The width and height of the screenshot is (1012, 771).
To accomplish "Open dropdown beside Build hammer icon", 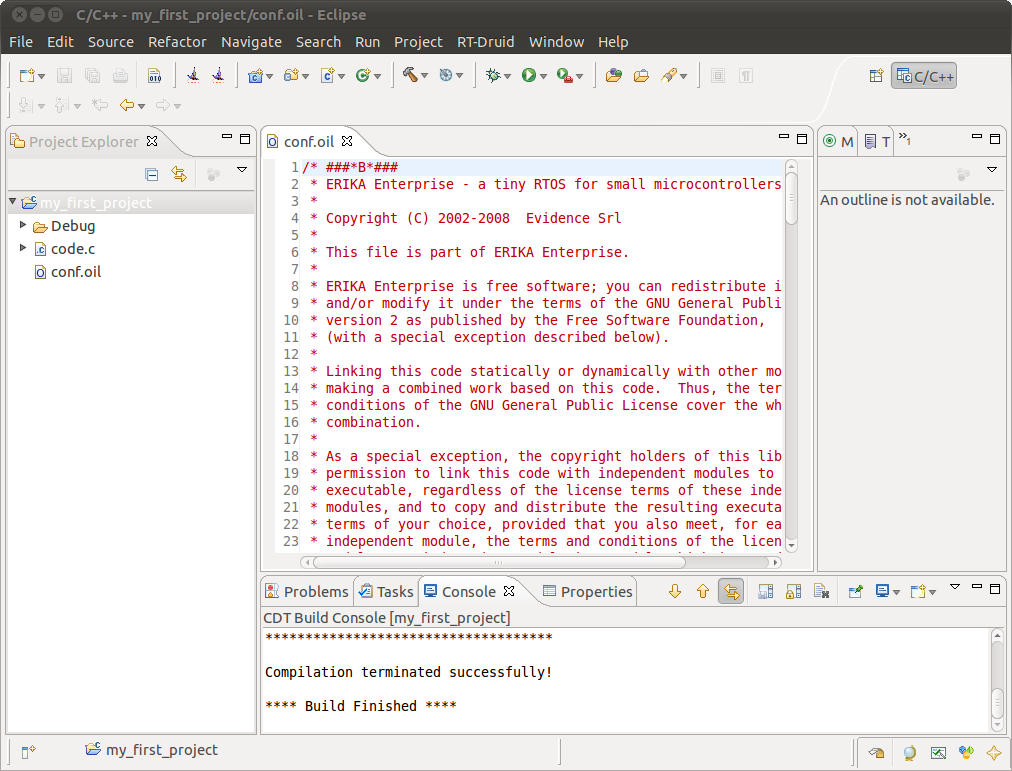I will [425, 76].
